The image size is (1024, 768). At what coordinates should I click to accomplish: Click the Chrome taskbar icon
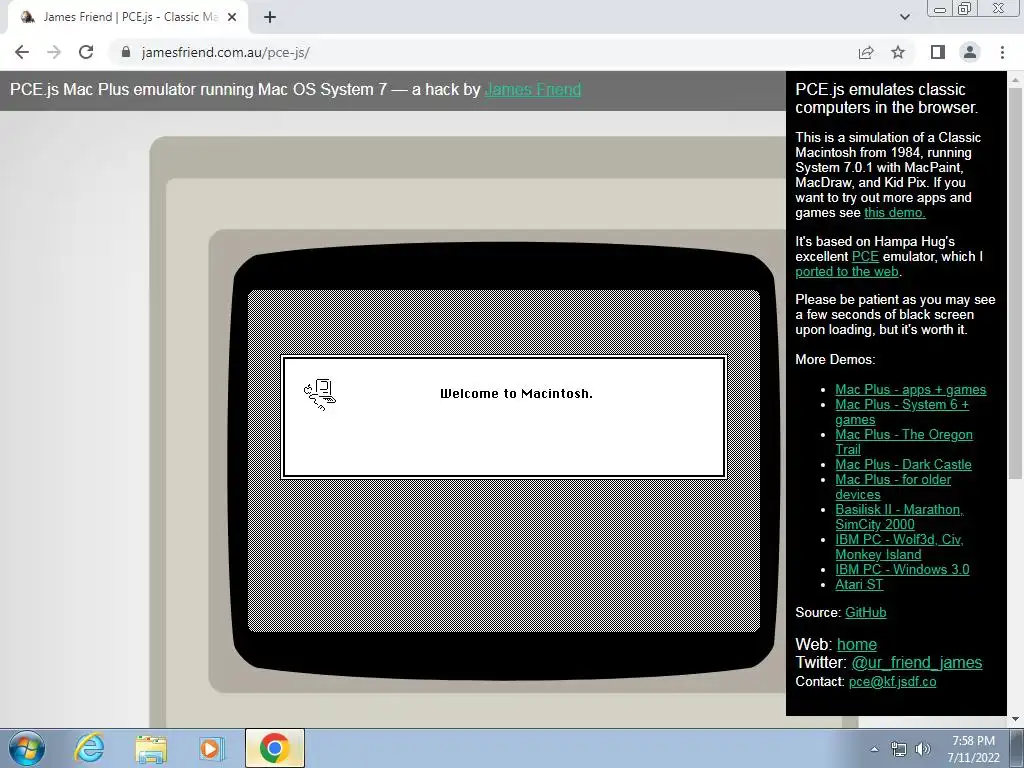coord(274,748)
